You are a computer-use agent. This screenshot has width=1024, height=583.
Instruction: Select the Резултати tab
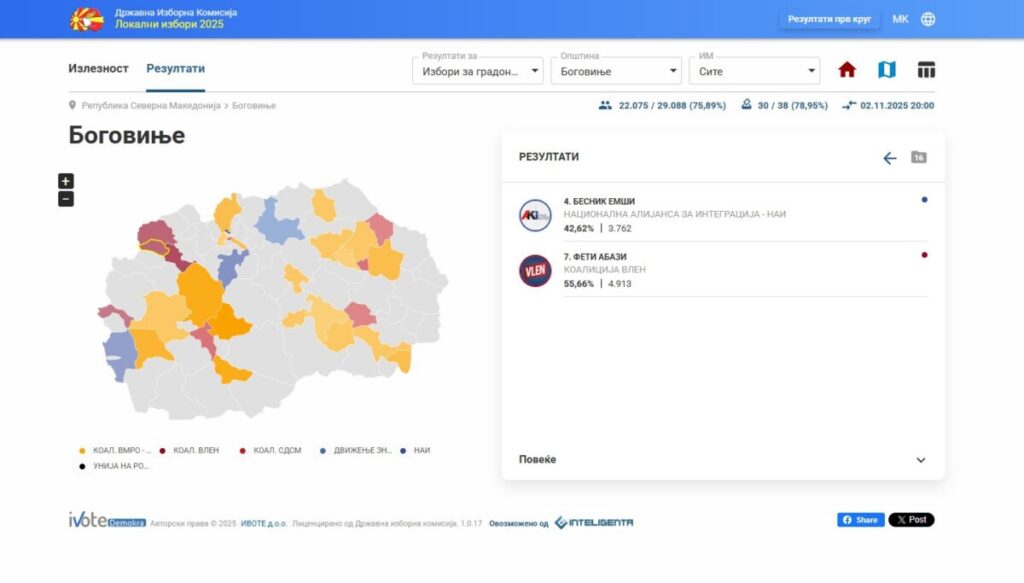pyautogui.click(x=177, y=69)
